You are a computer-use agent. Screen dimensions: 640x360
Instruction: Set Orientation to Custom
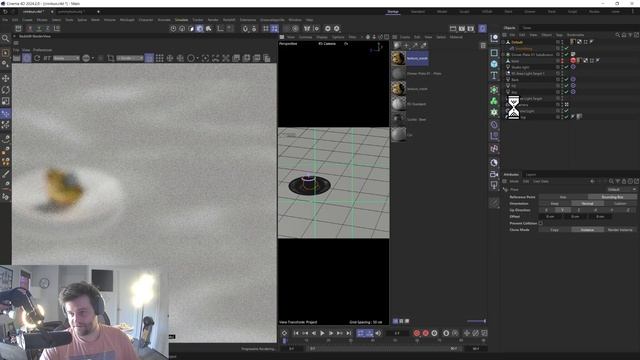[620, 203]
